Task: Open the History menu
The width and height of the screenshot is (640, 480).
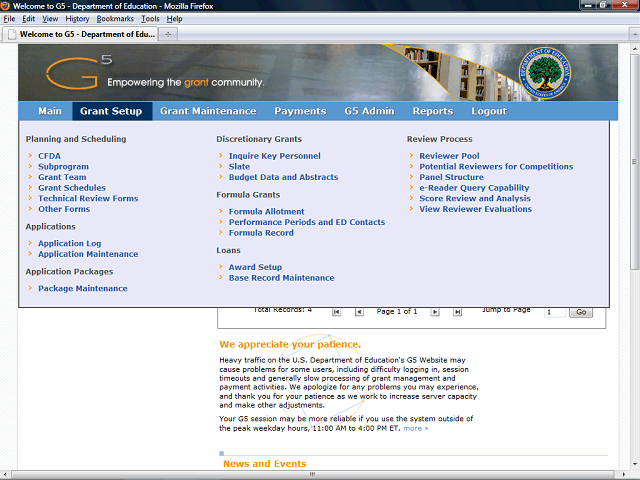Action: click(x=77, y=19)
